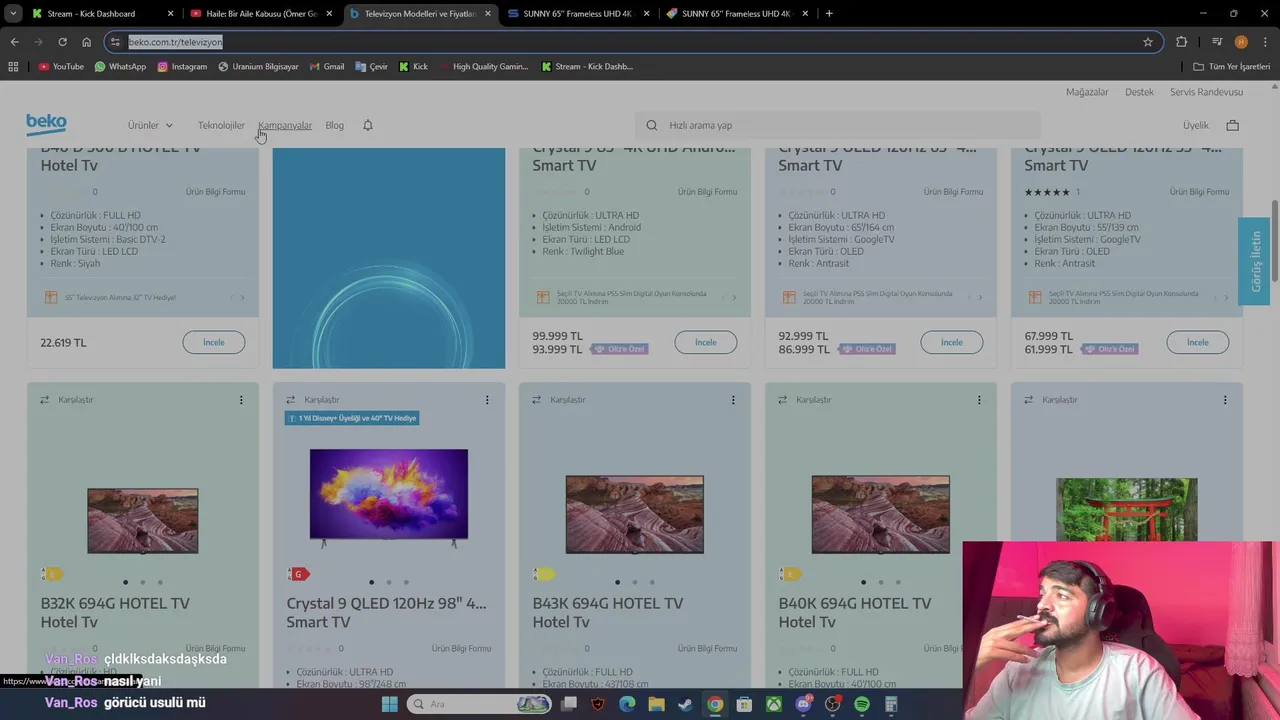Open Chrome media controls icon
Image resolution: width=1280 pixels, height=720 pixels.
1217,42
